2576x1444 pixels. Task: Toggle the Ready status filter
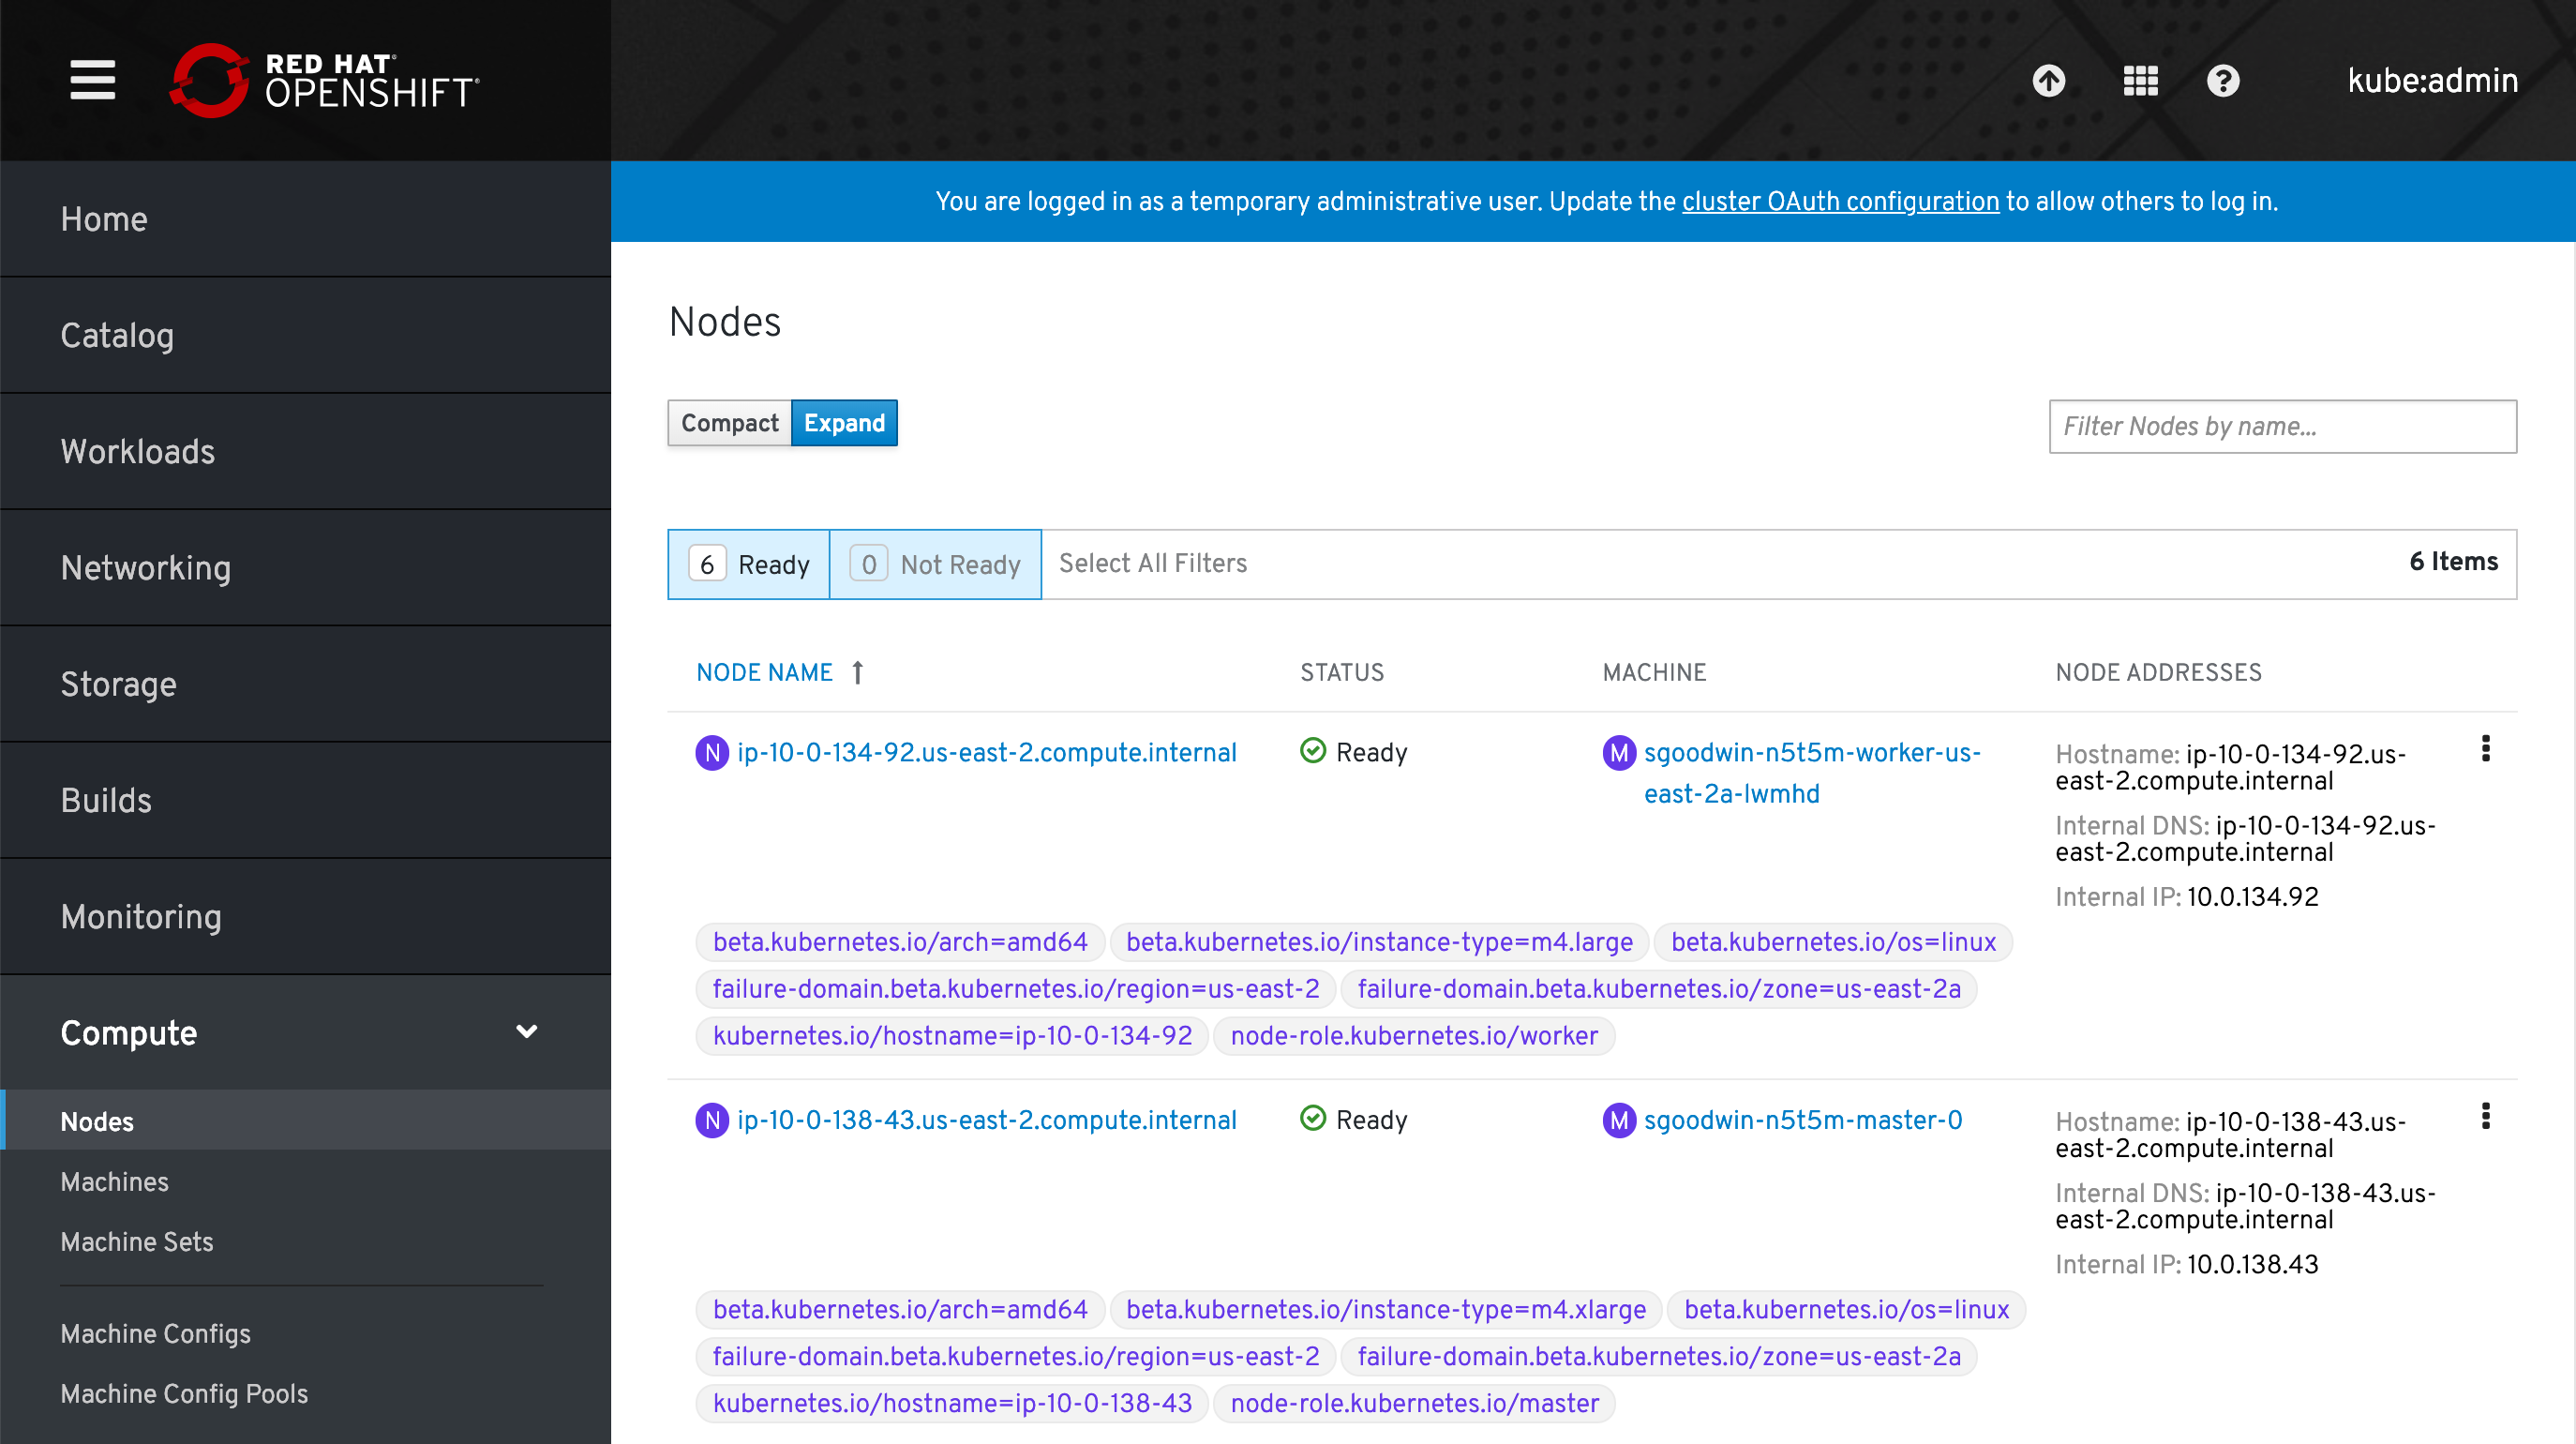pyautogui.click(x=749, y=564)
